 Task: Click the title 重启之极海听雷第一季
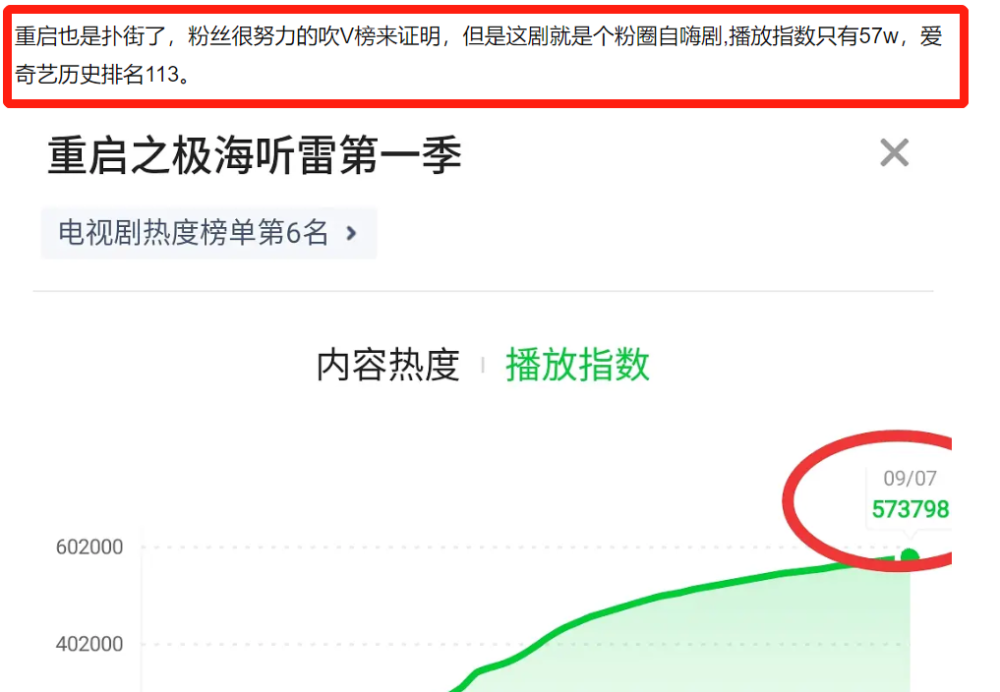pos(254,156)
